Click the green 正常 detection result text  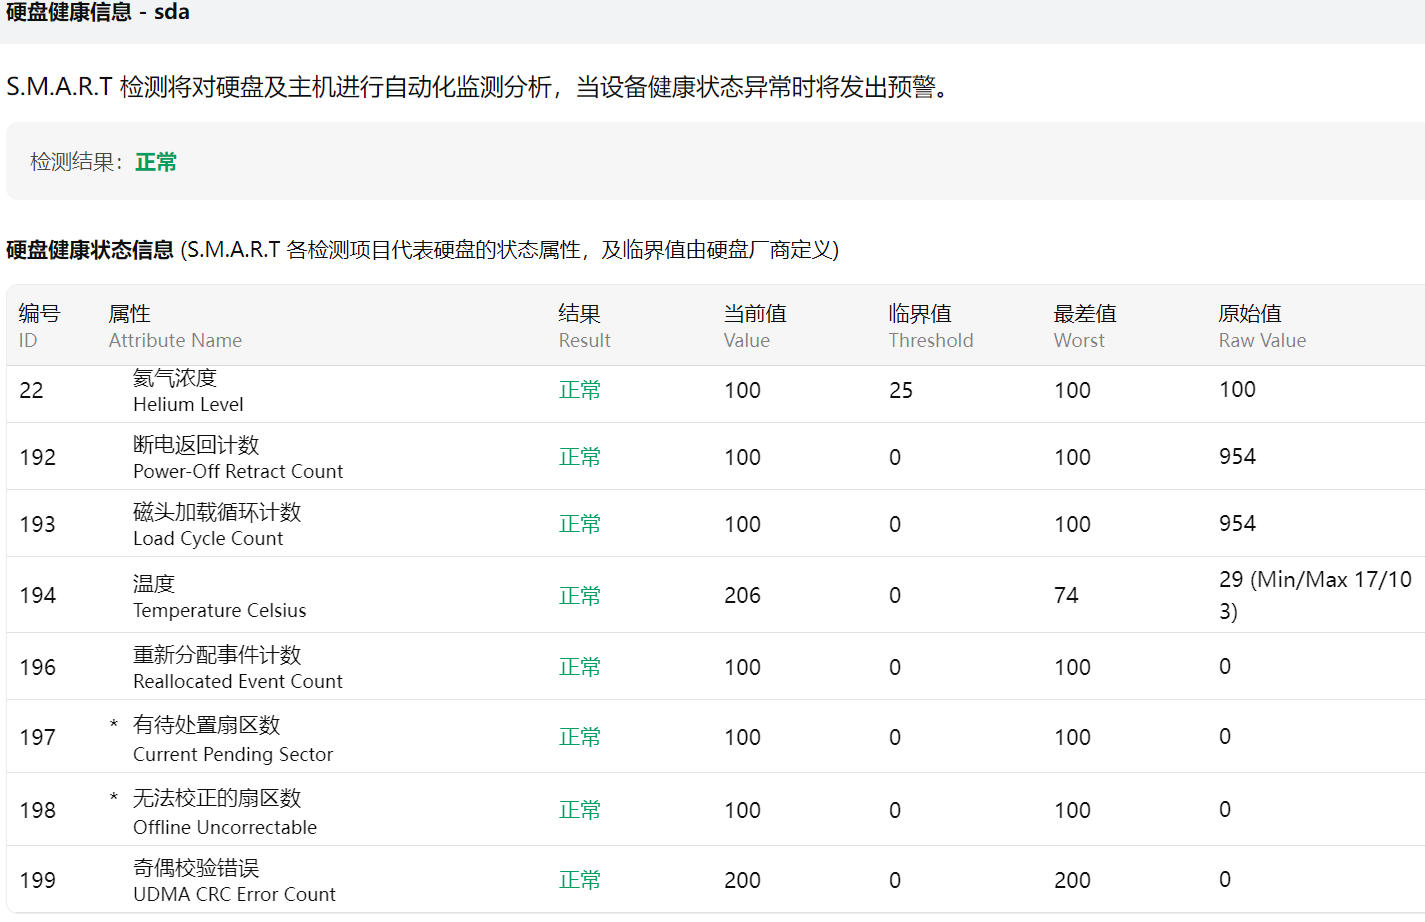tap(156, 162)
